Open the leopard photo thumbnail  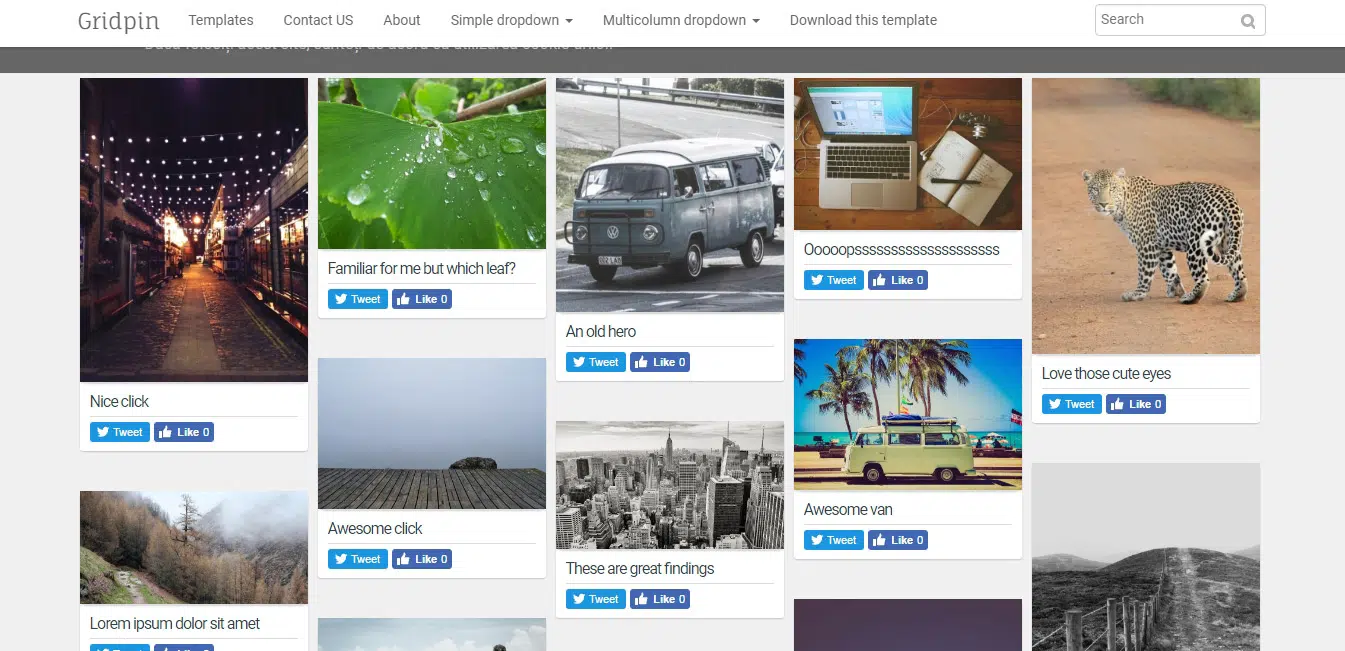coord(1145,216)
